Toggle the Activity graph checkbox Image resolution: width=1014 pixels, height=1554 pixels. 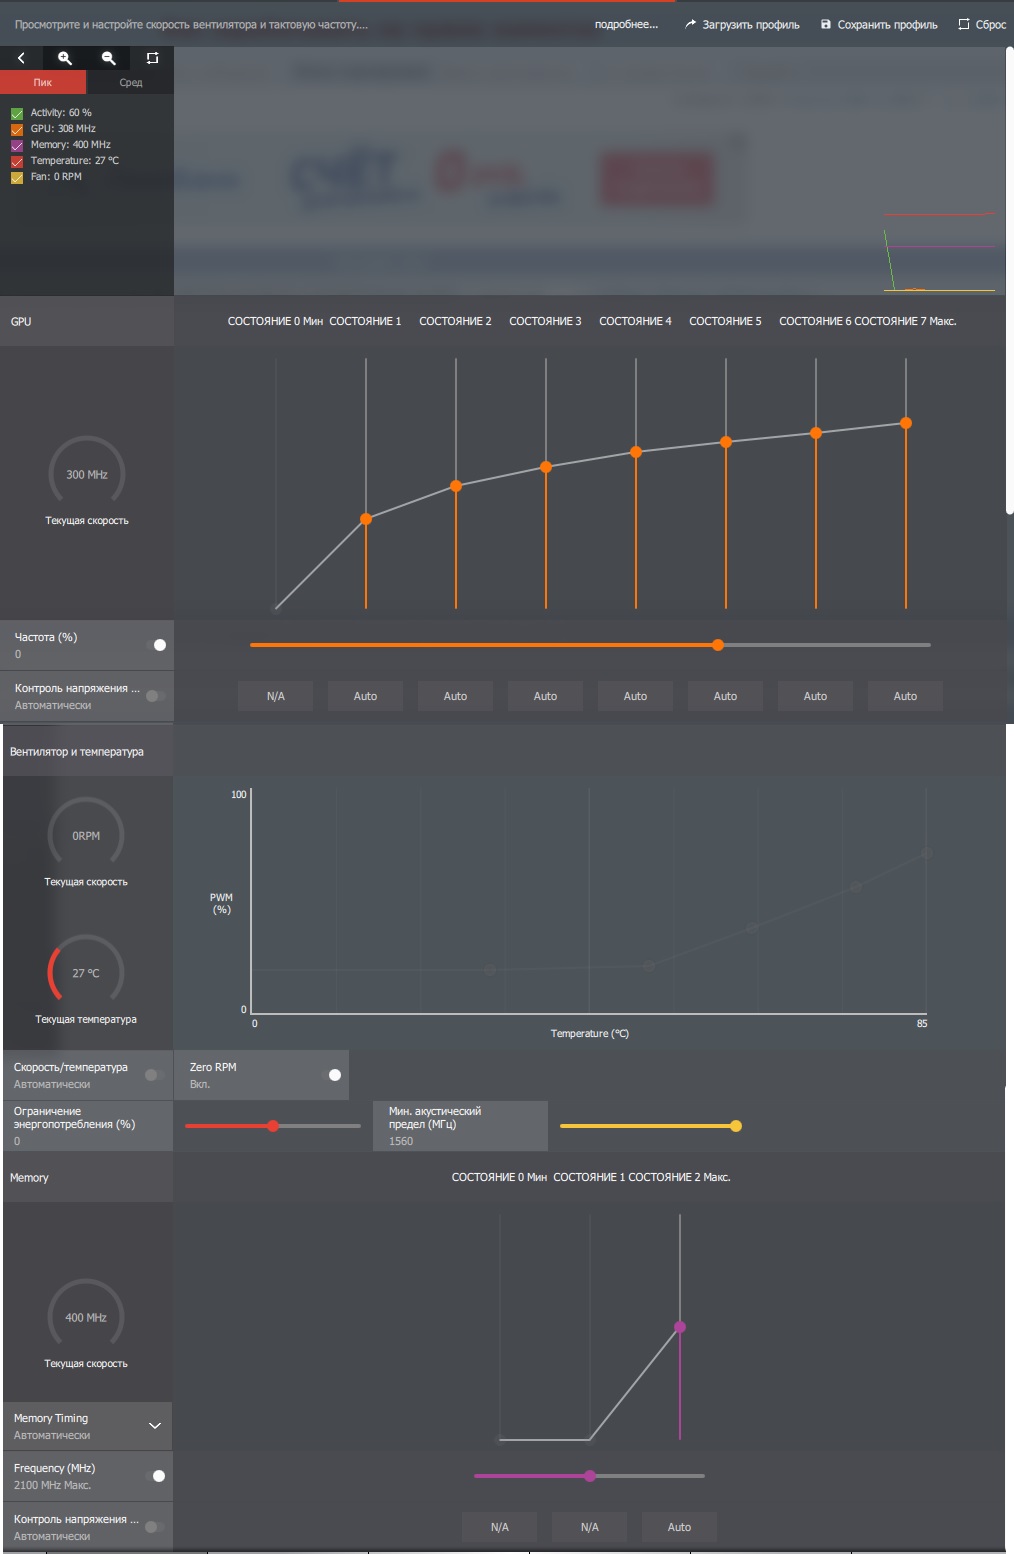[17, 113]
